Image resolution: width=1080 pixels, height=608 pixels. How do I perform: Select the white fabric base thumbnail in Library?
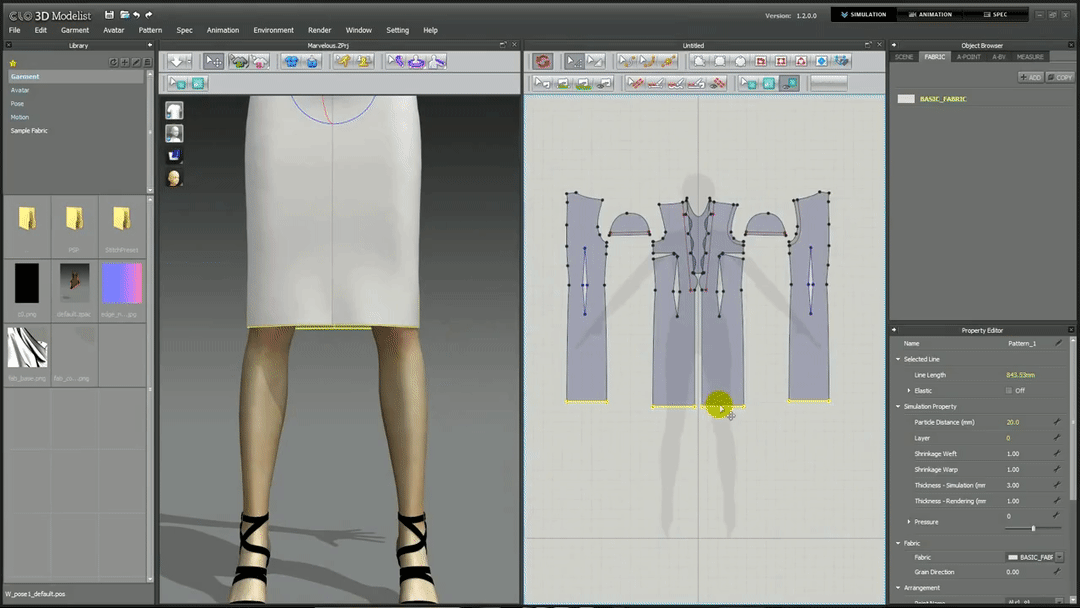(x=27, y=347)
